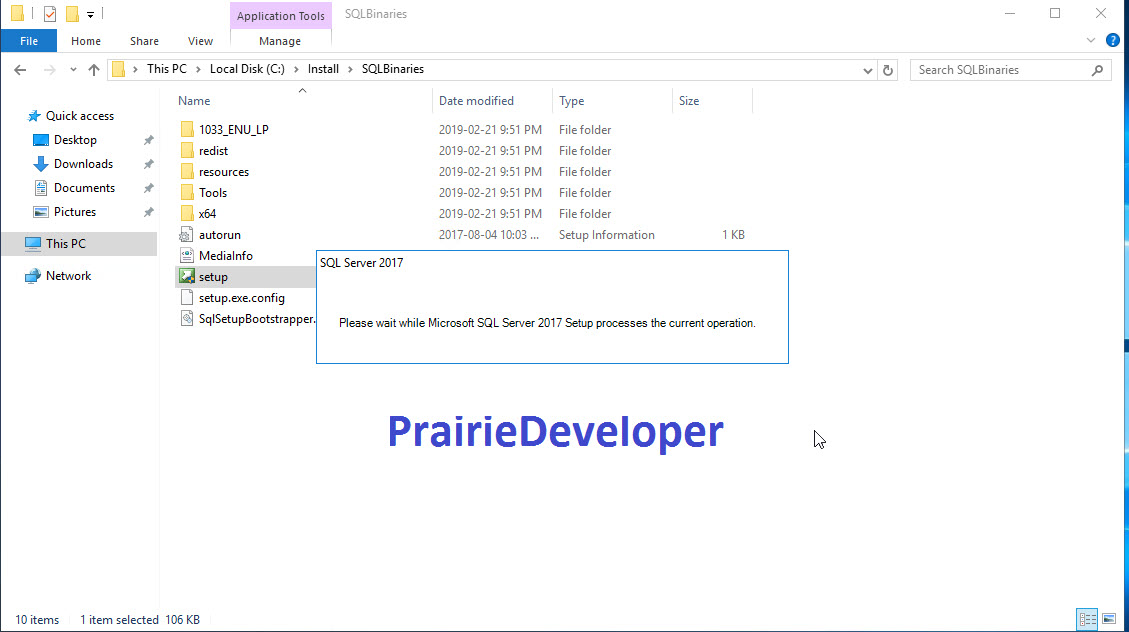The width and height of the screenshot is (1129, 632).
Task: Switch to the Home ribbon tab
Action: pyautogui.click(x=86, y=41)
